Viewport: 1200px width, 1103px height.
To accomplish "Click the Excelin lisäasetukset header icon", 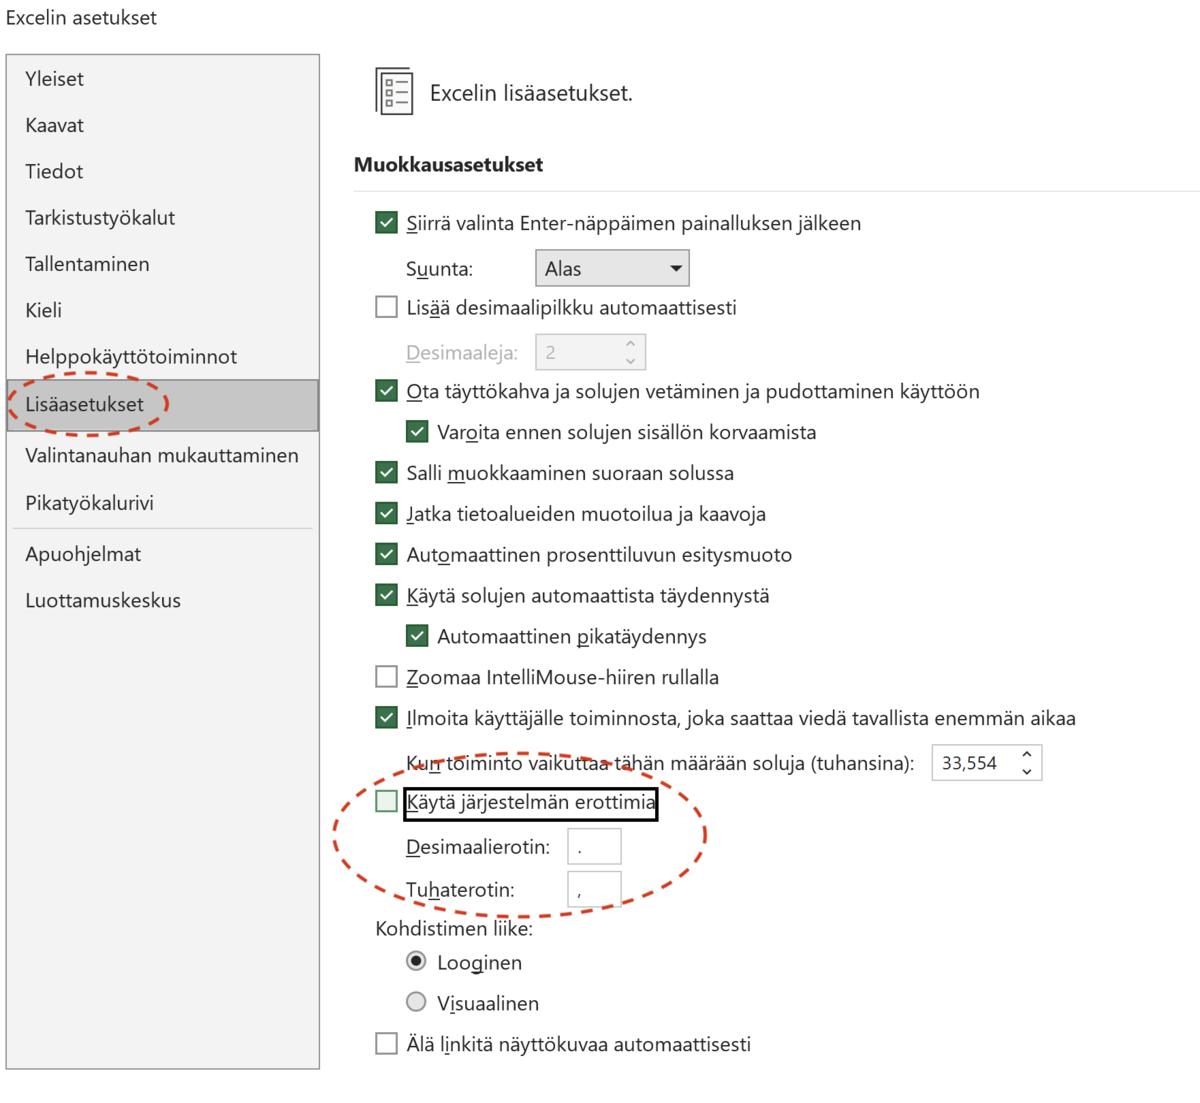I will click(x=394, y=92).
